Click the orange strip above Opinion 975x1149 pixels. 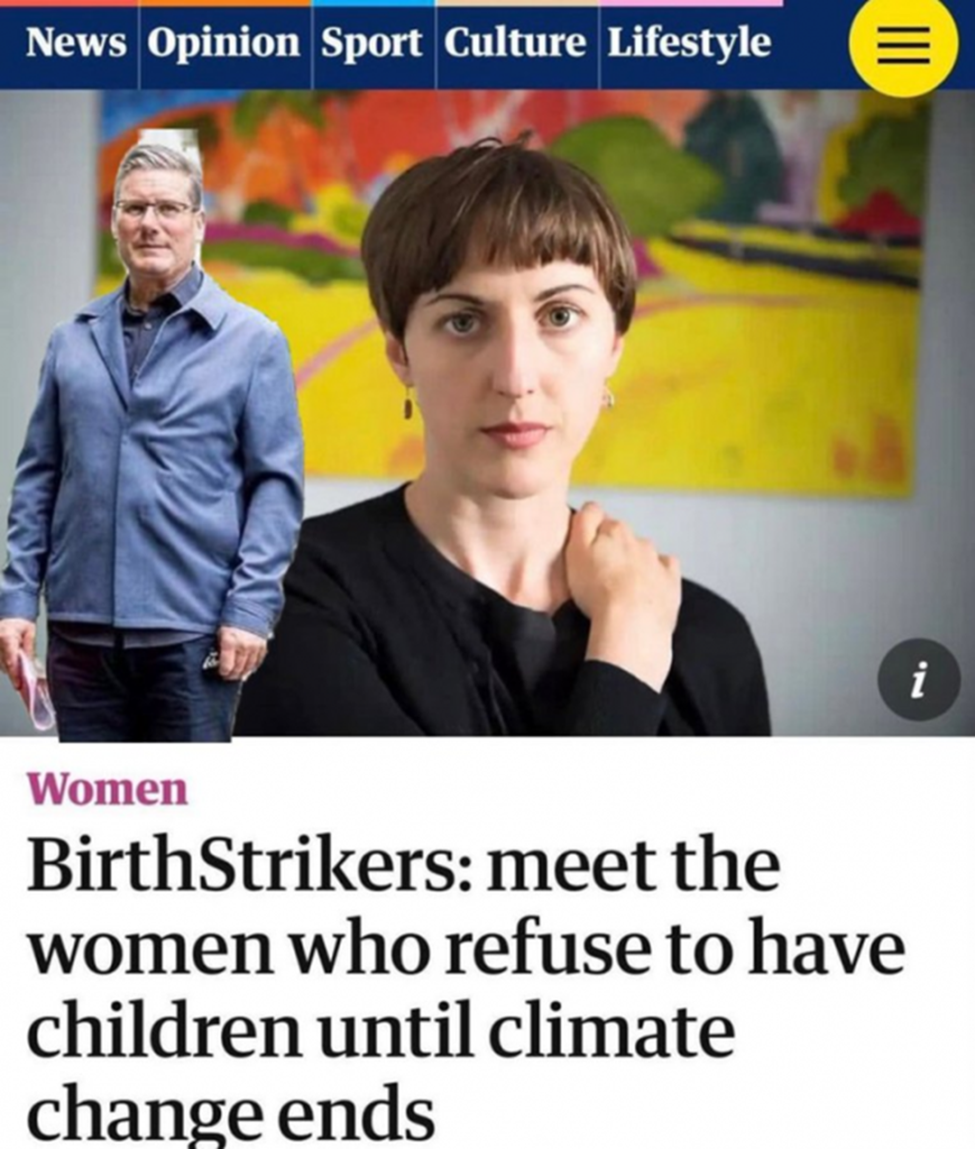(225, 3)
